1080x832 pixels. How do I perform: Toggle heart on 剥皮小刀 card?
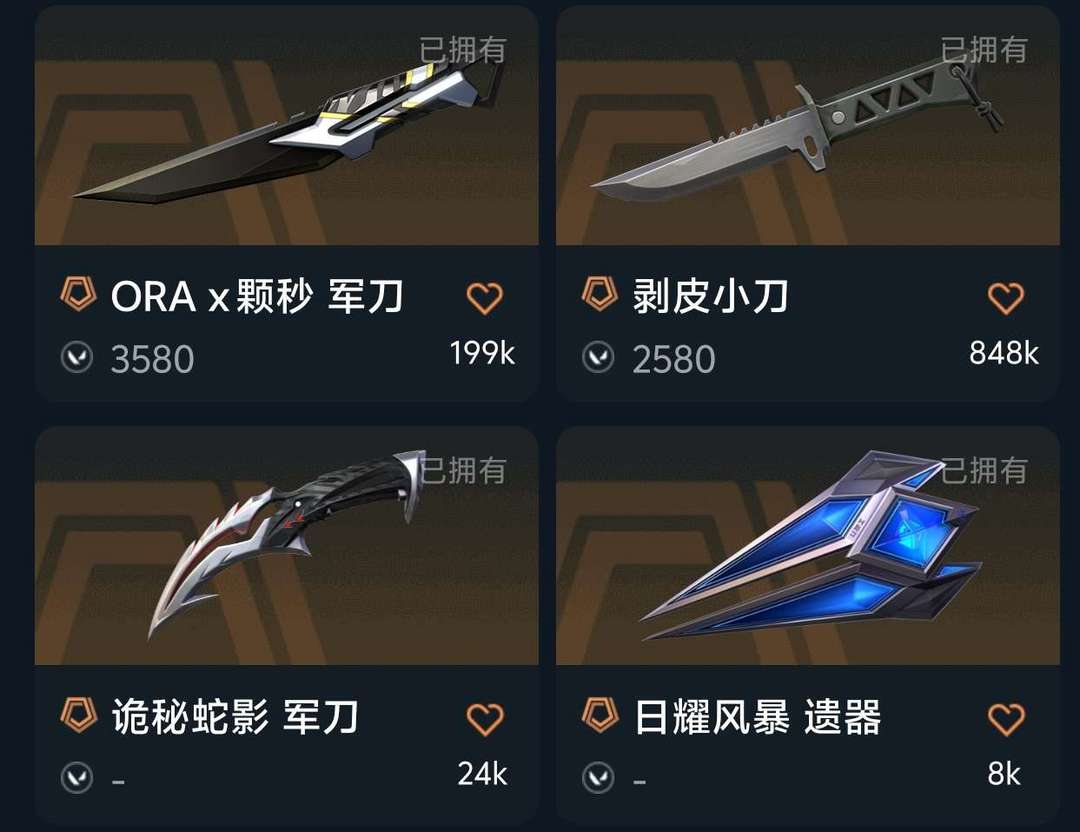(1006, 298)
